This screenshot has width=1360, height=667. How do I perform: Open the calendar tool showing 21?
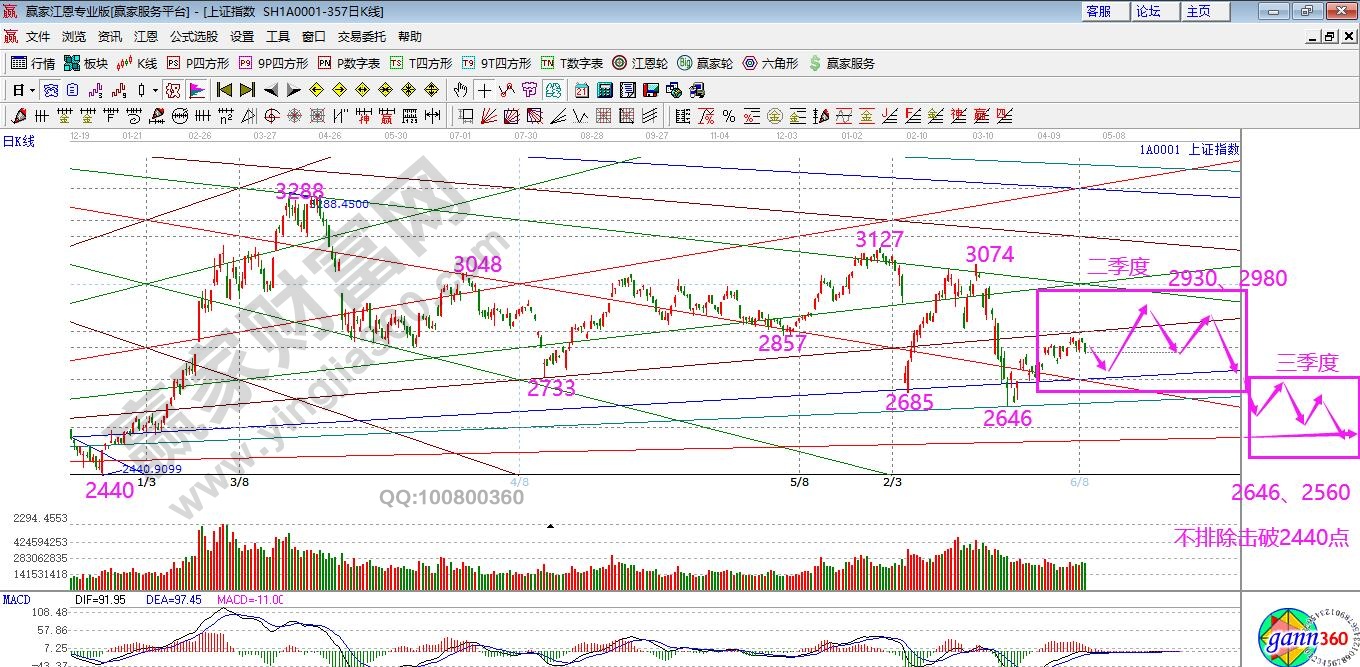coord(582,90)
